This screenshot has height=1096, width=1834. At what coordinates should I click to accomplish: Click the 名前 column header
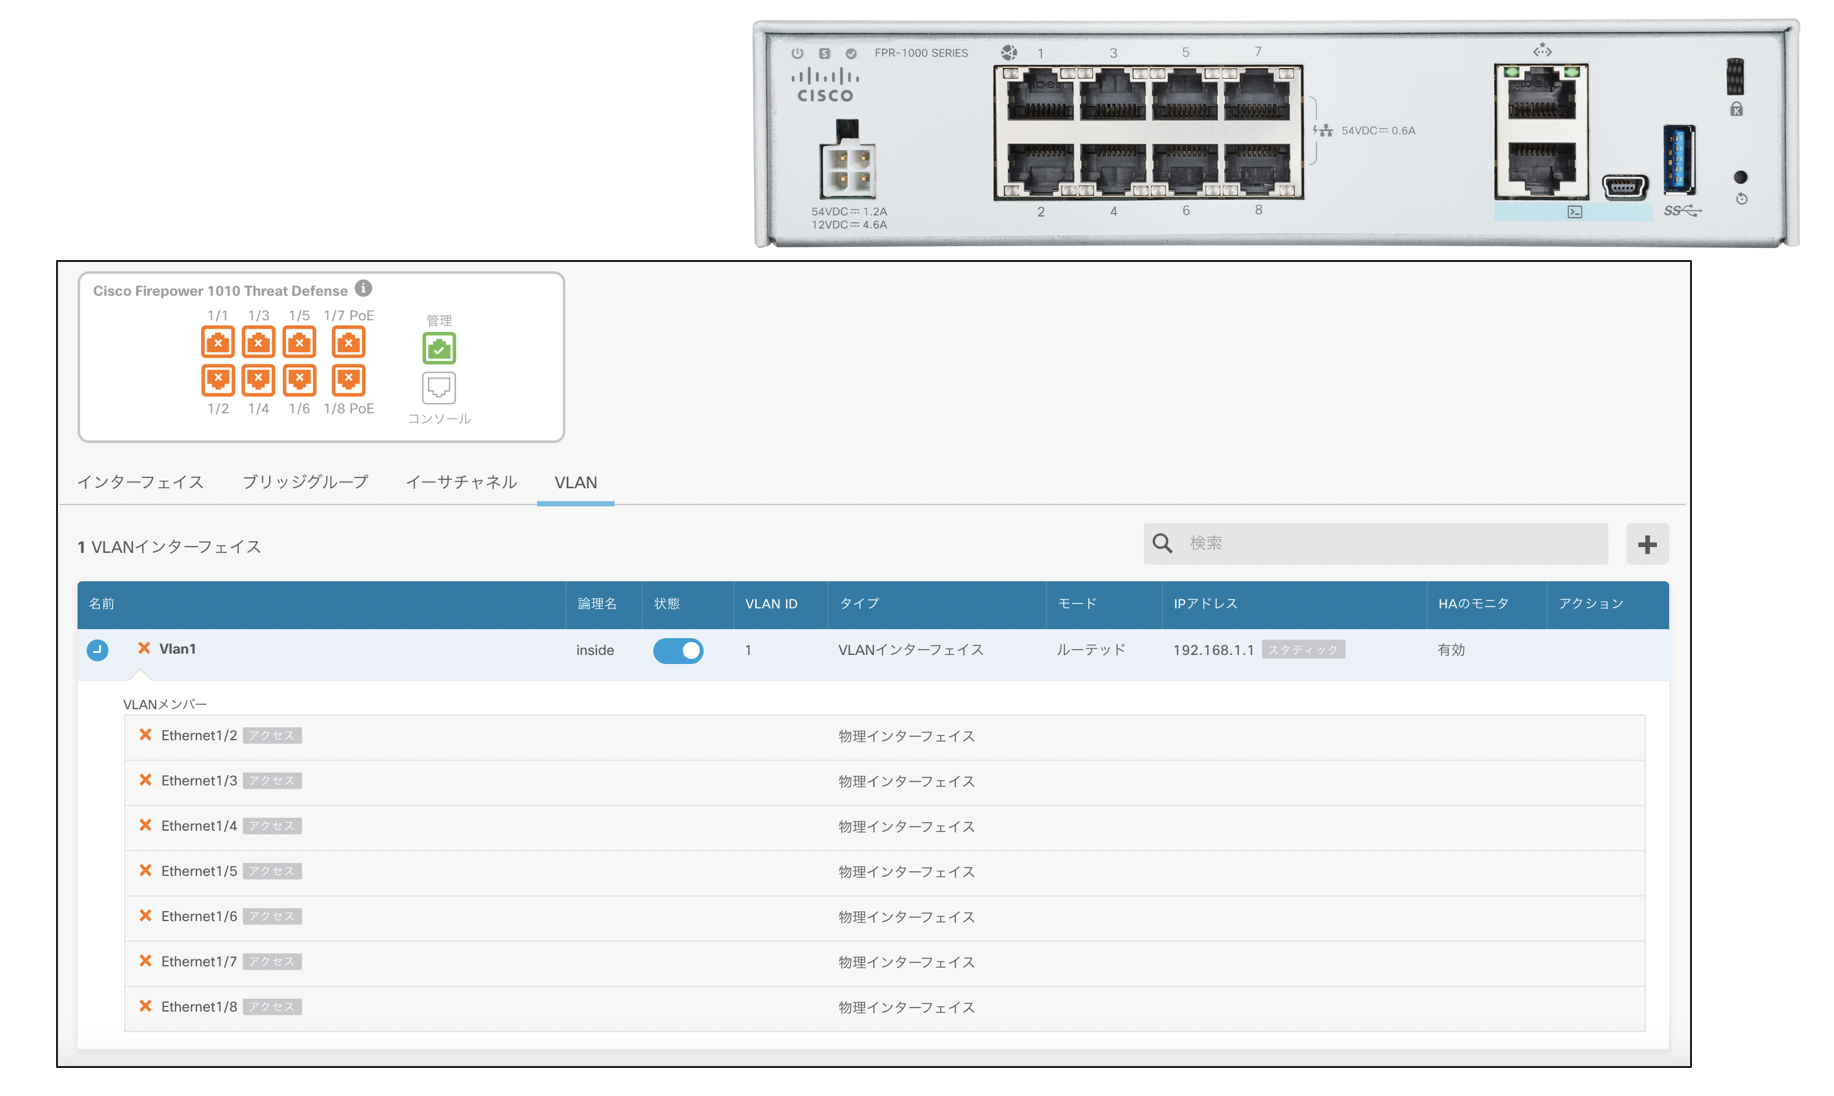coord(102,604)
